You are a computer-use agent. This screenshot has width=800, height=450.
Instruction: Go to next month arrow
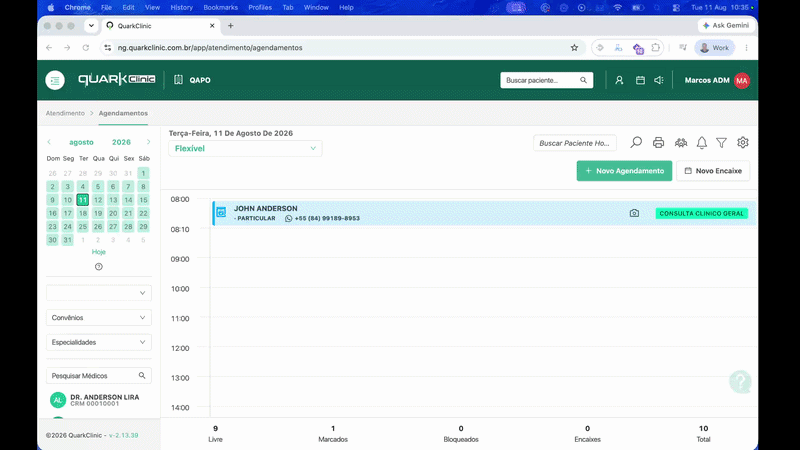point(148,142)
